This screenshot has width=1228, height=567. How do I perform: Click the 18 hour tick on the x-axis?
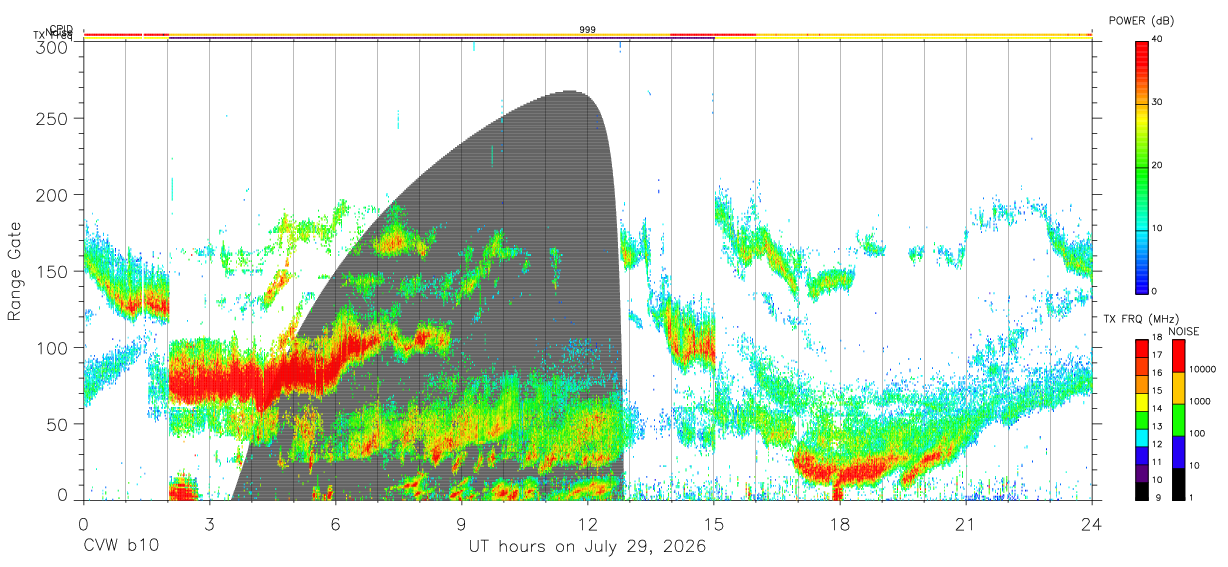click(839, 524)
